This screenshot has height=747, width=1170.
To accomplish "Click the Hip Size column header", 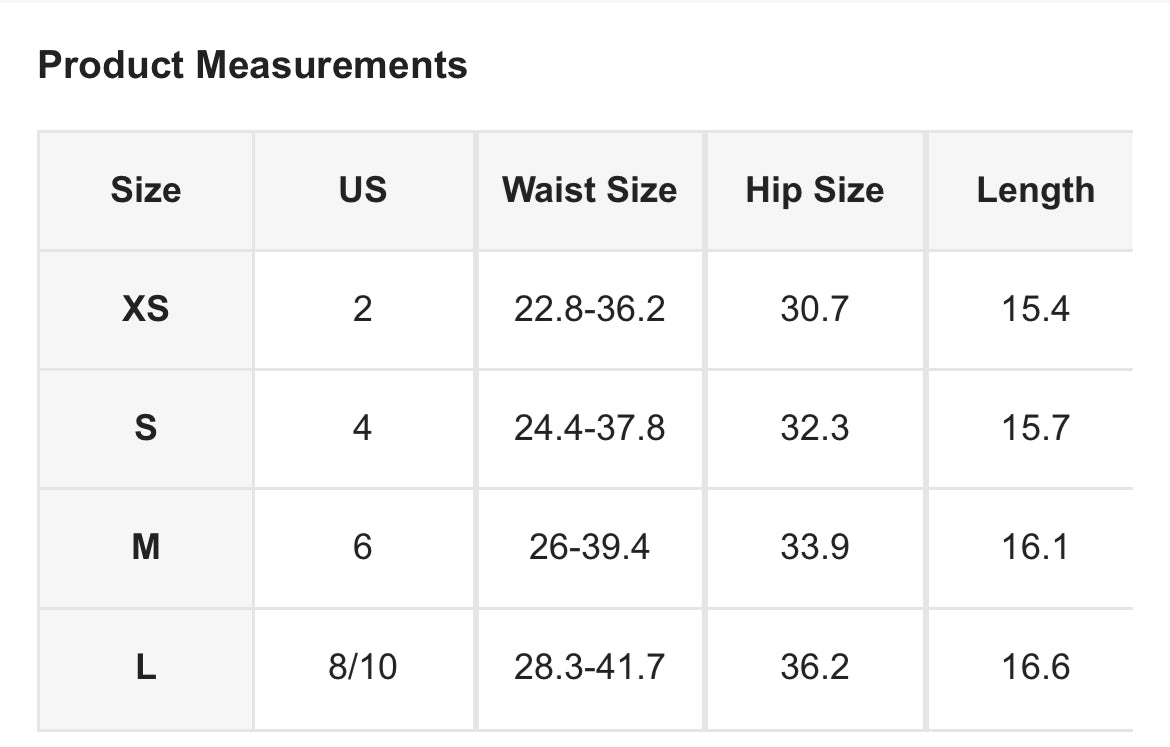I will click(815, 190).
